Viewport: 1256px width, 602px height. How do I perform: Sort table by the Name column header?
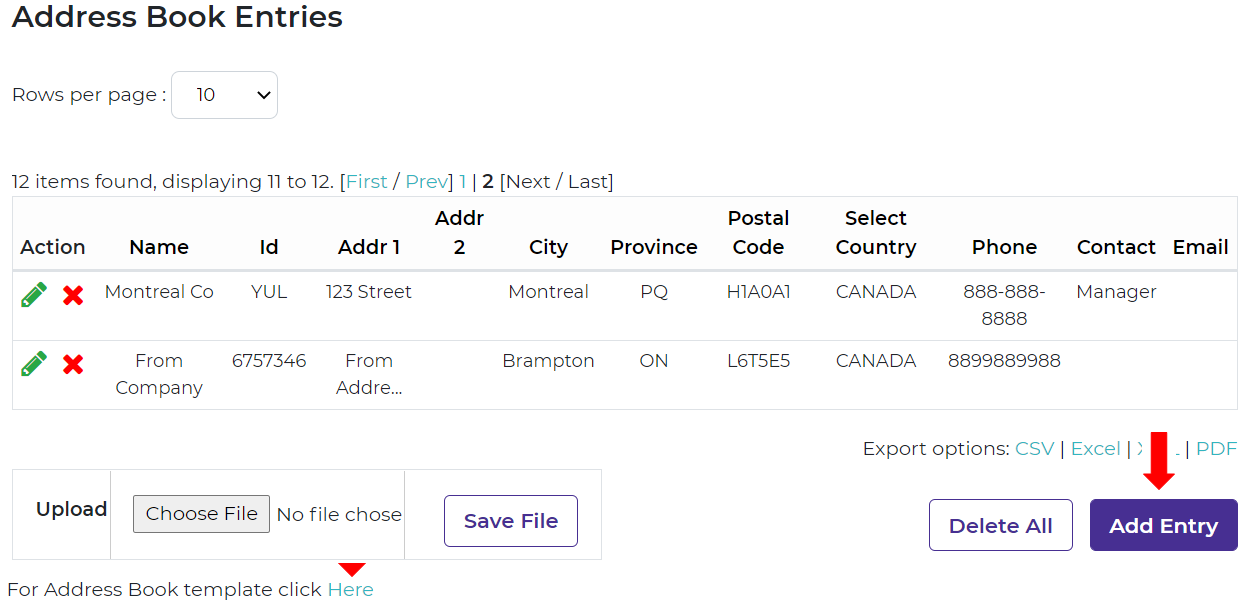pyautogui.click(x=159, y=247)
